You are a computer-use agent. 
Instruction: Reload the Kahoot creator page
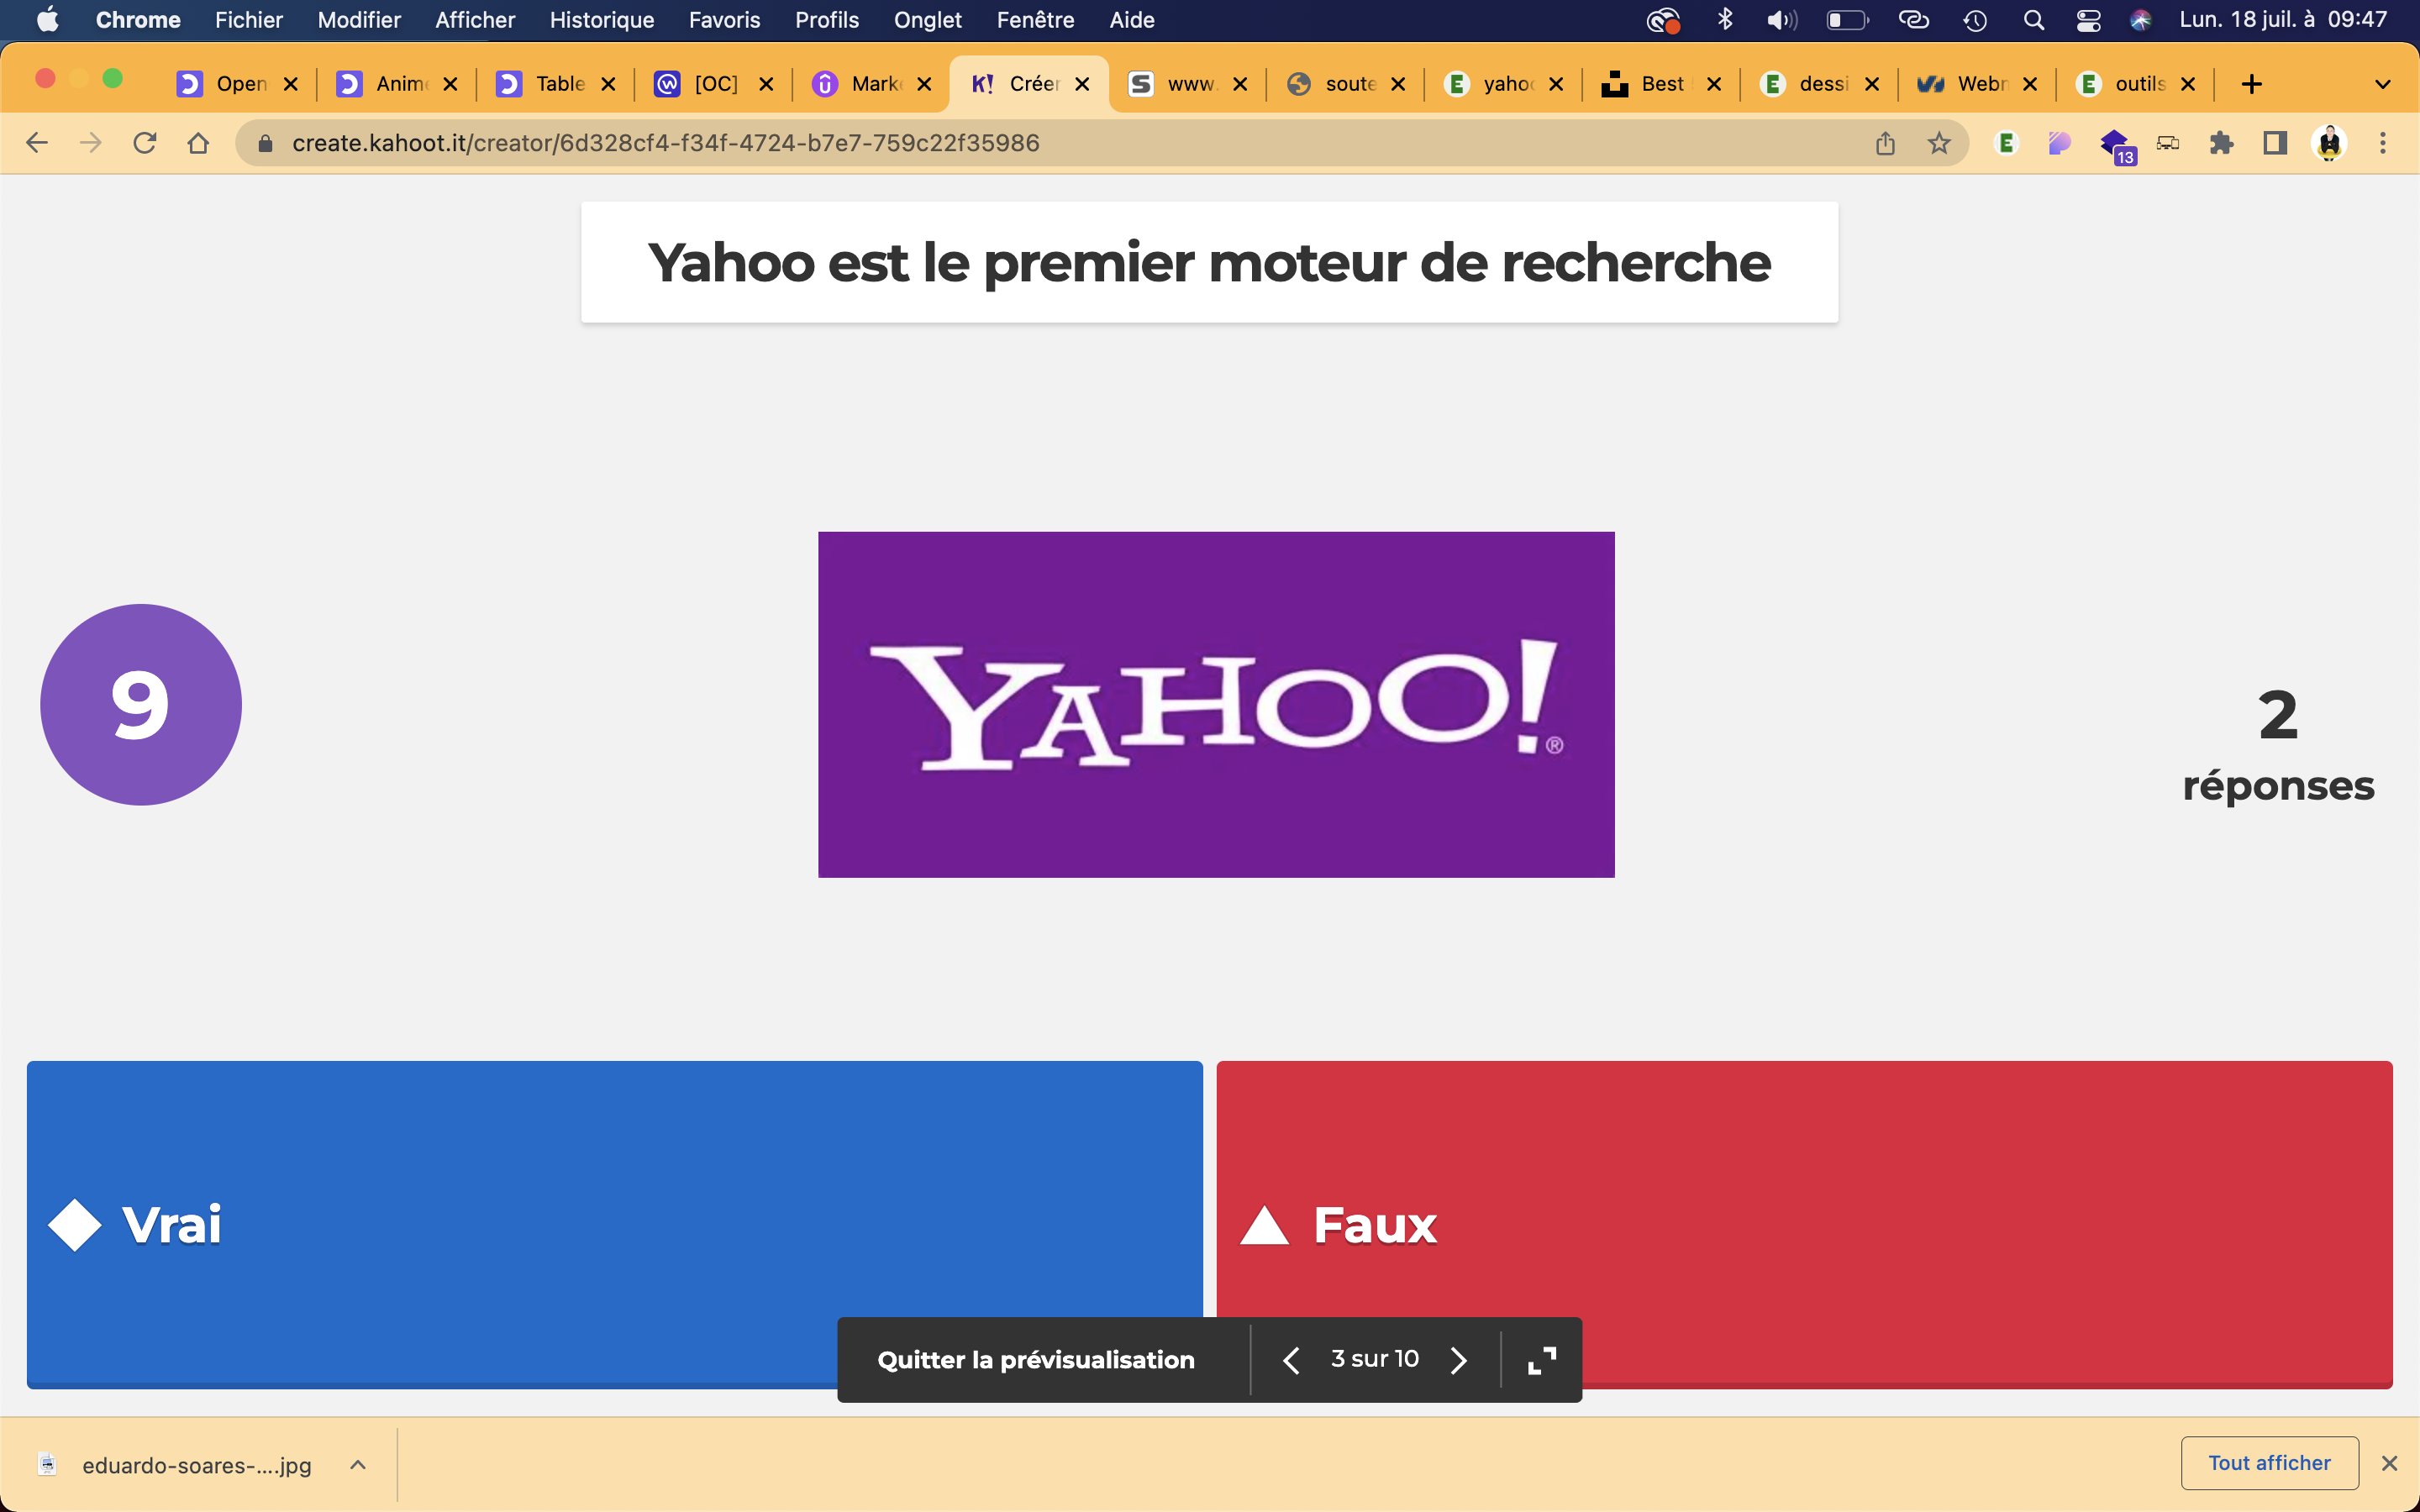pos(145,143)
